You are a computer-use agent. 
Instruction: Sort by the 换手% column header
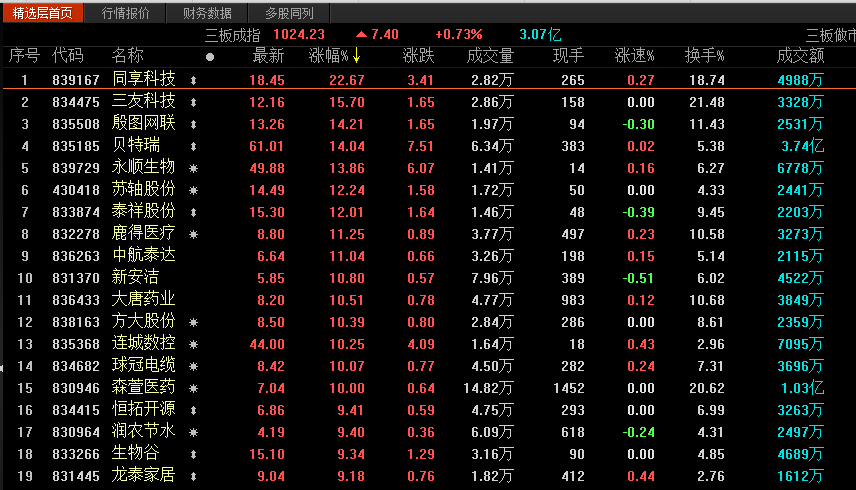click(704, 55)
